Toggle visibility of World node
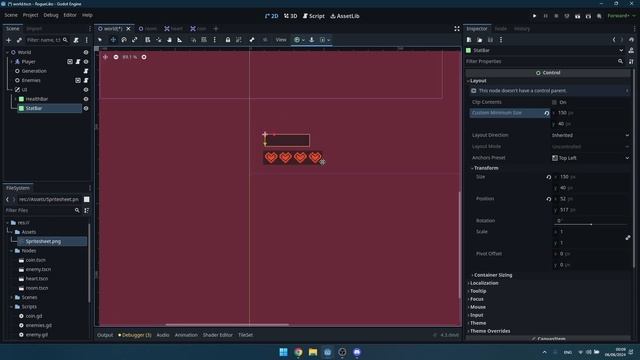This screenshot has height=360, width=640. [x=86, y=52]
